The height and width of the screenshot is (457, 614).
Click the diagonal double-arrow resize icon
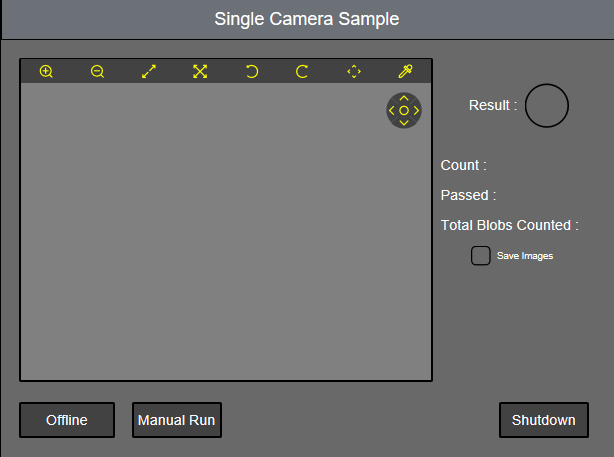point(149,72)
